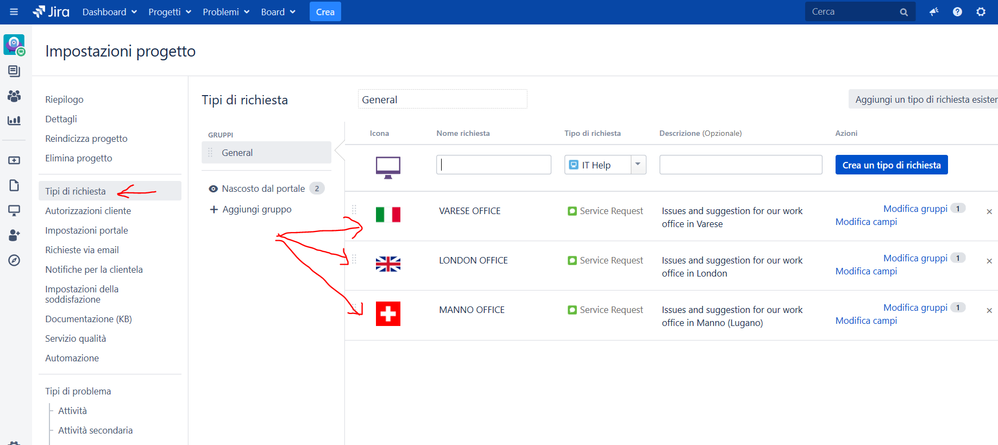
Task: Click Modifica campi for LONDON OFFICE
Action: coord(866,271)
